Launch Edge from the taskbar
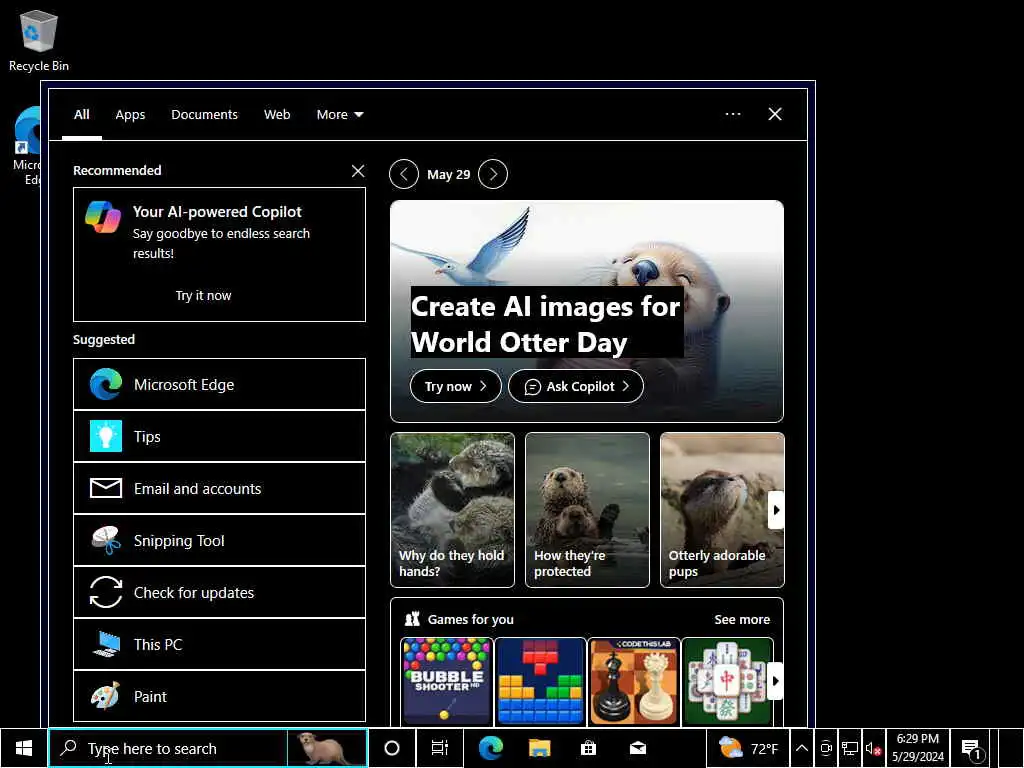 [490, 748]
